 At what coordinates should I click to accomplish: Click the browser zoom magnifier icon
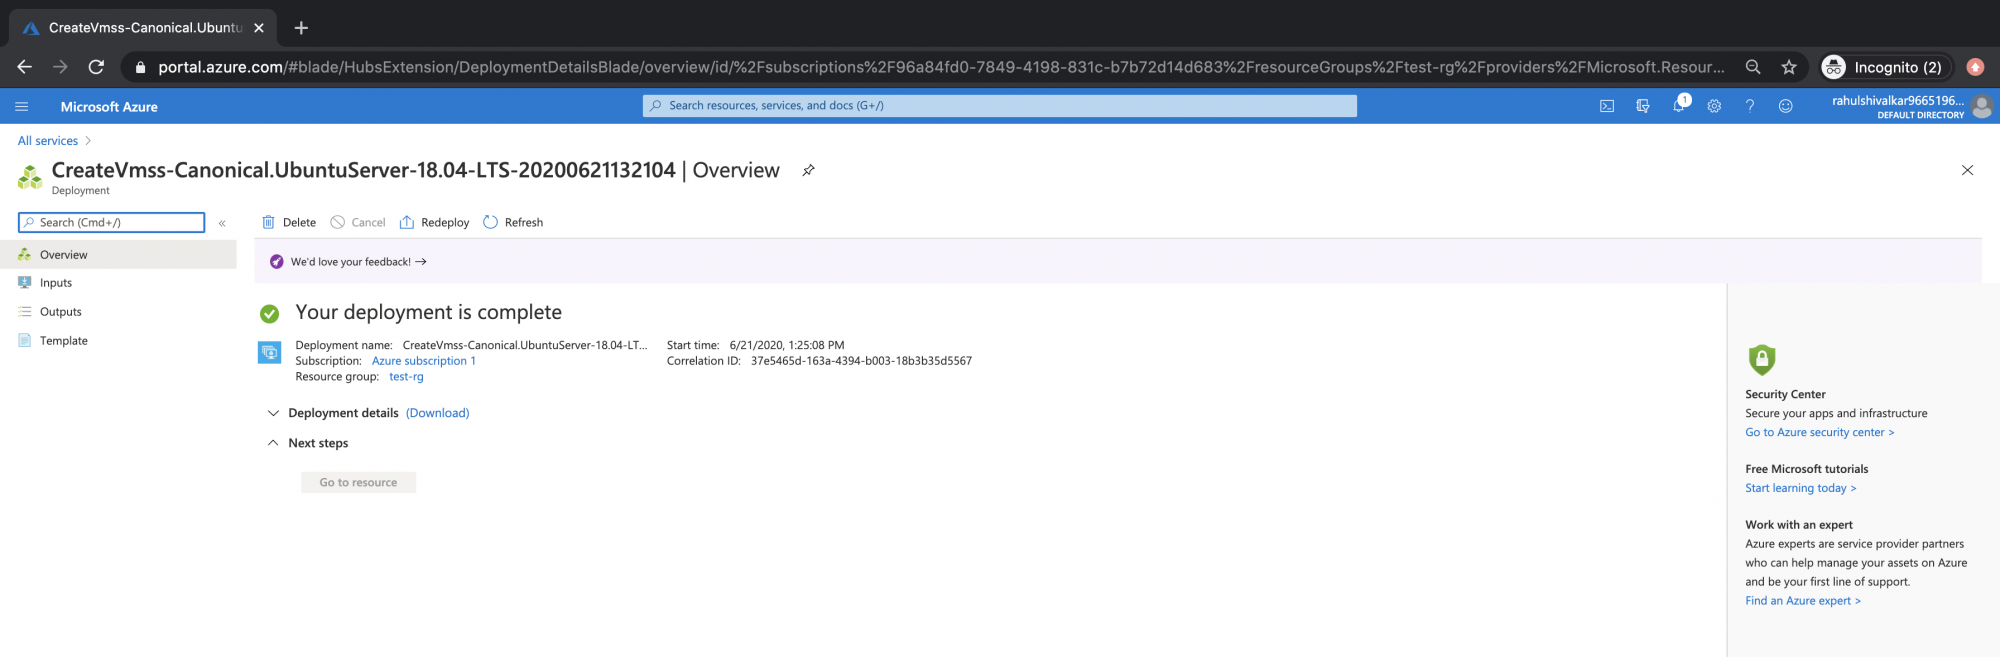pyautogui.click(x=1753, y=67)
